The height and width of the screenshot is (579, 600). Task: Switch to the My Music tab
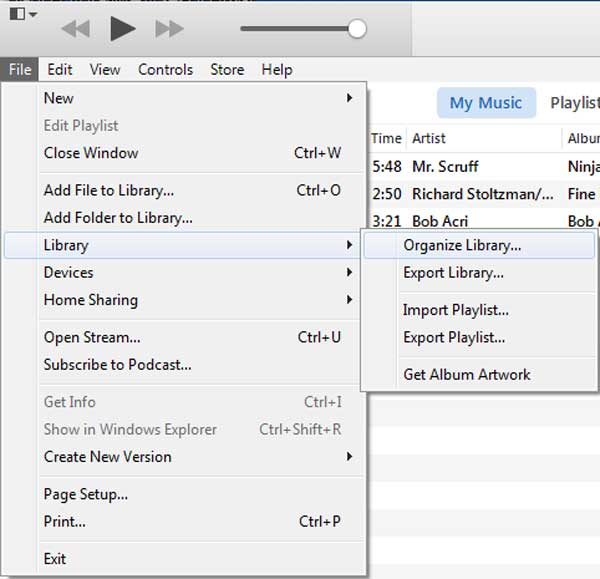coord(486,103)
